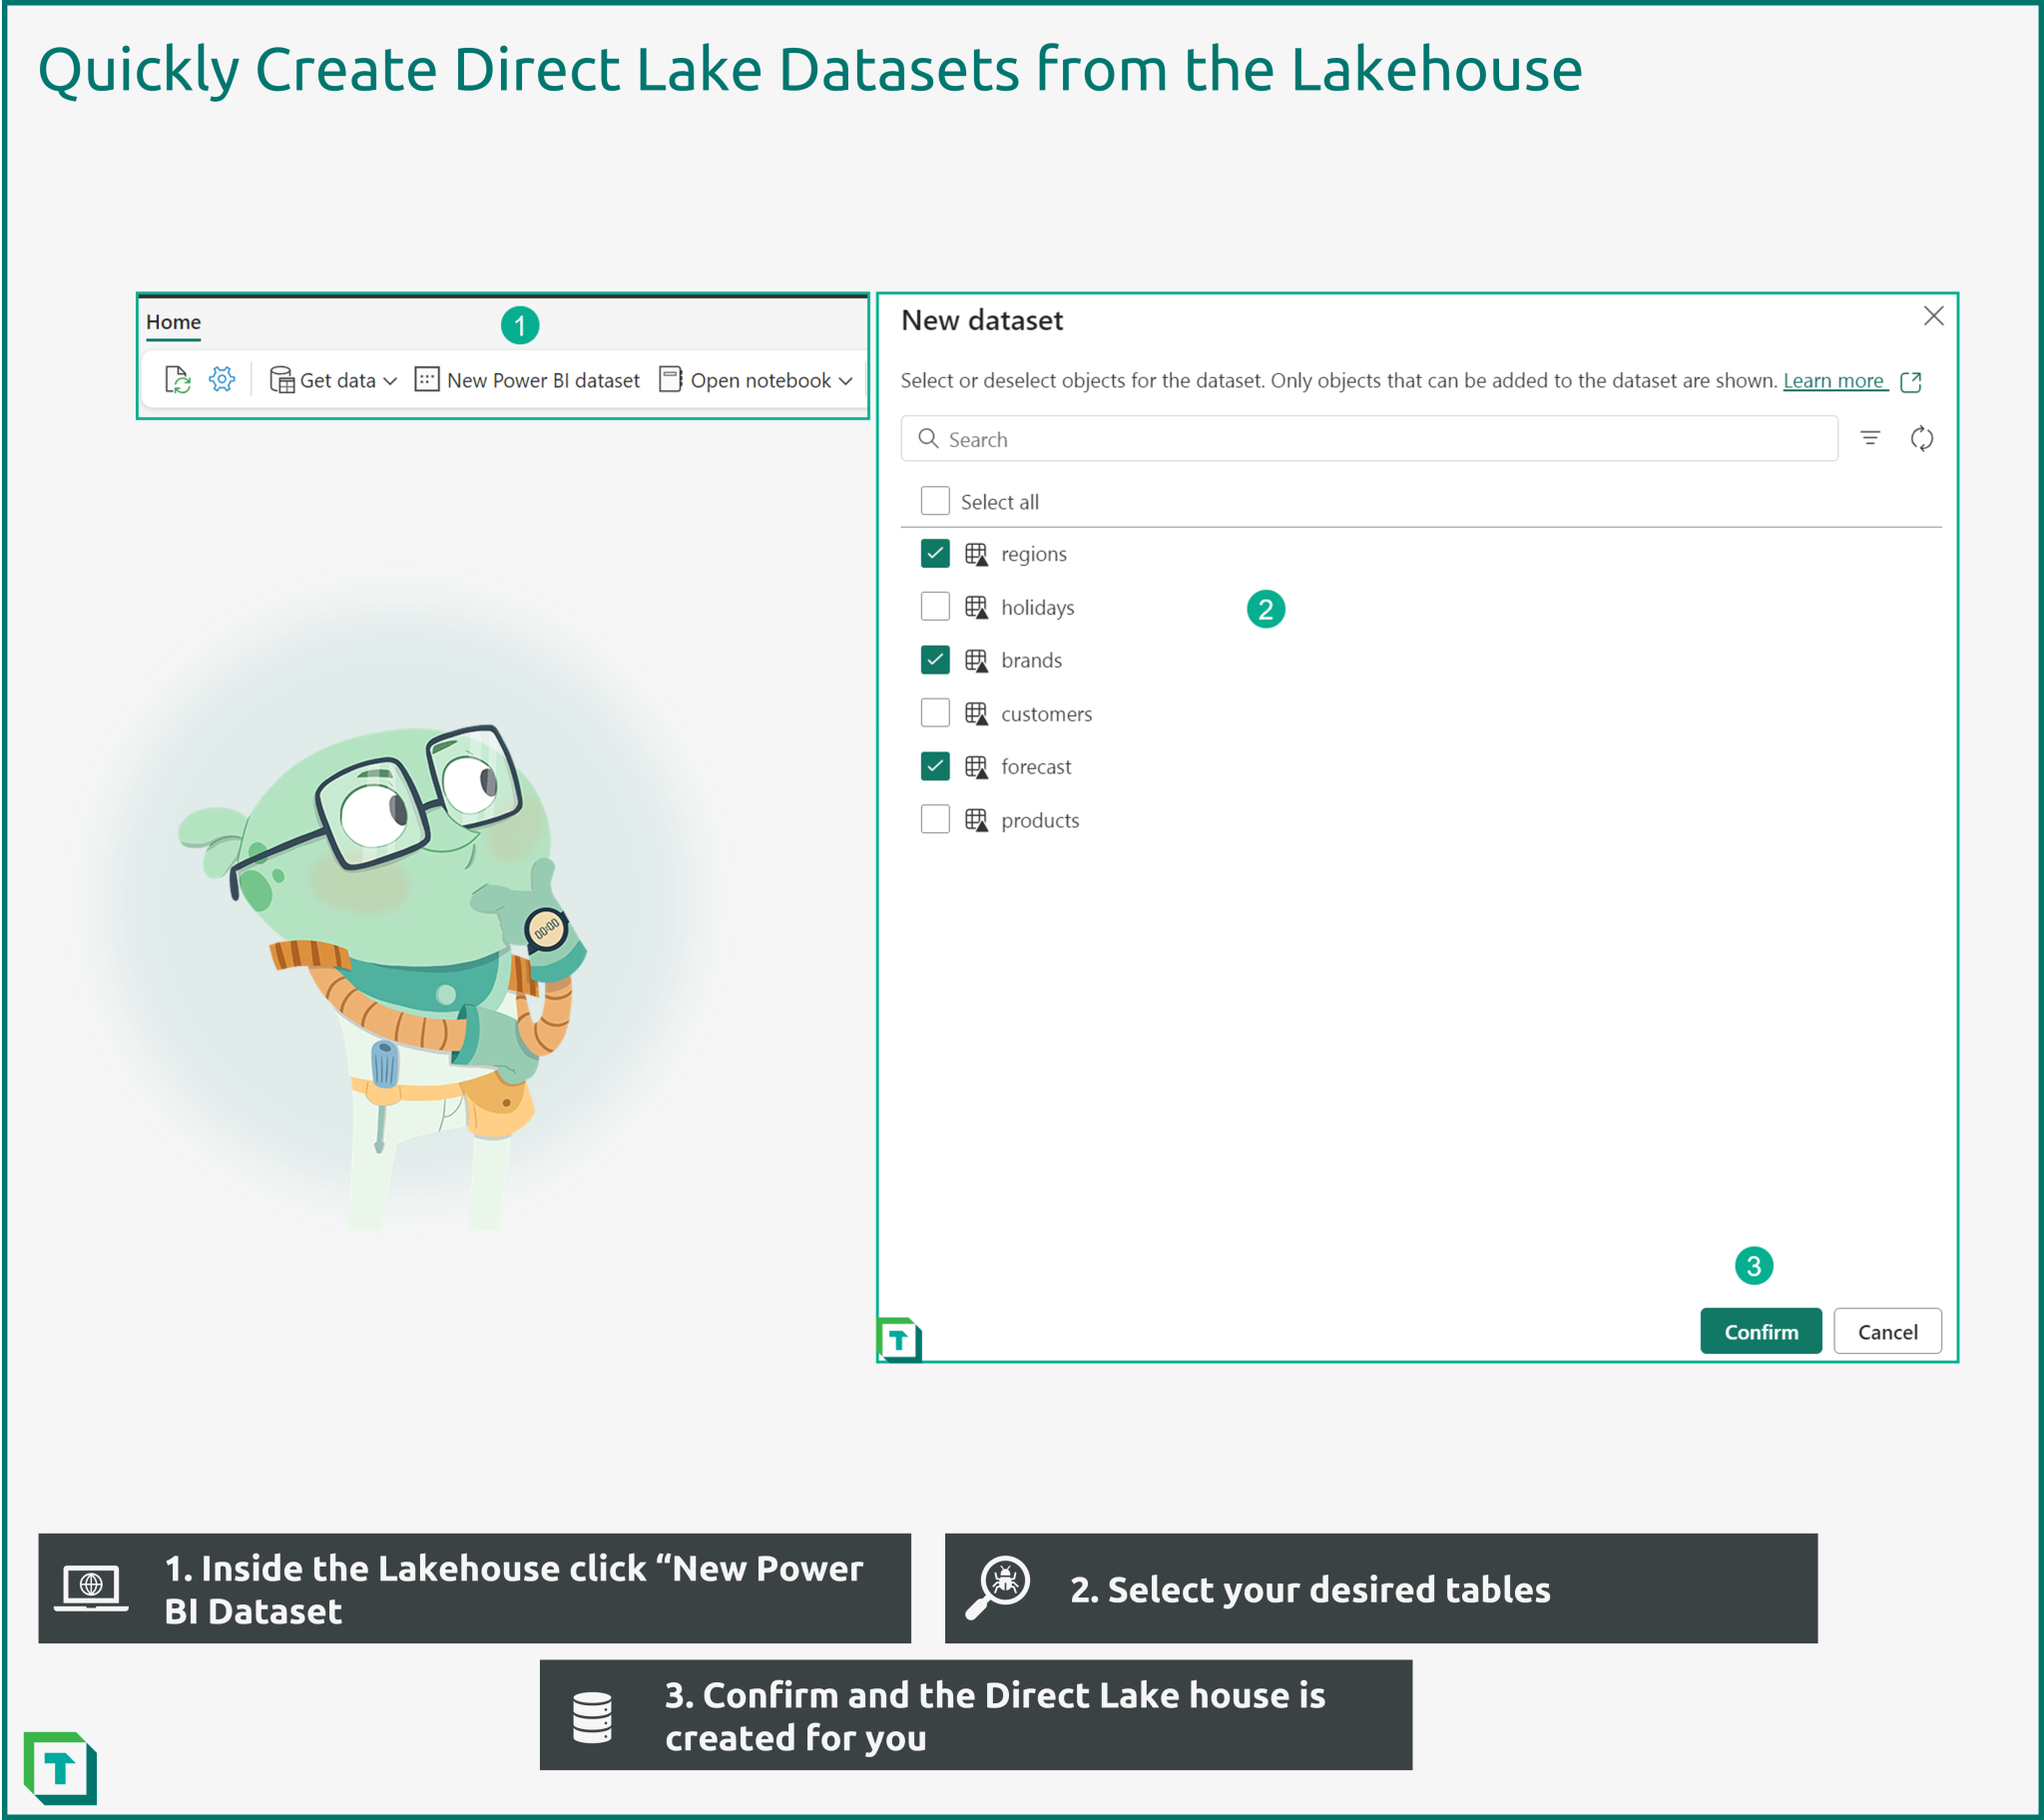The image size is (2044, 1820).
Task: Refresh the Lakehouse using the refresh icon
Action: click(178, 380)
